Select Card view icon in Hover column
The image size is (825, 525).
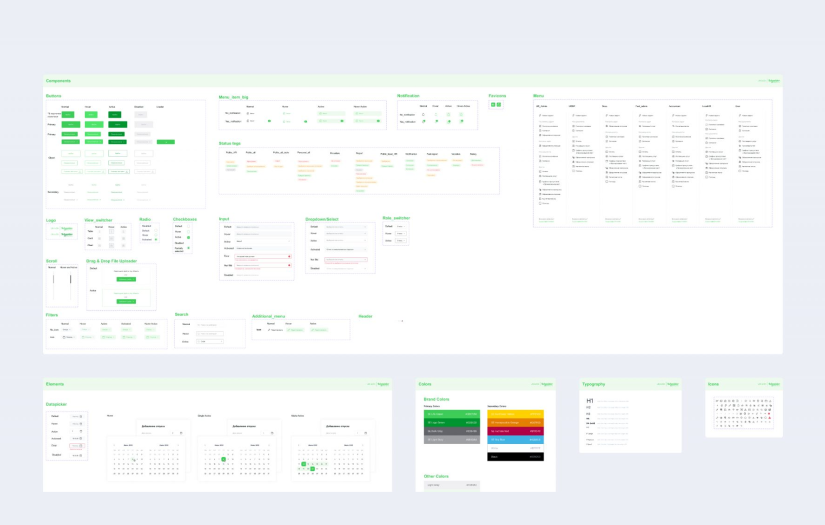(111, 238)
